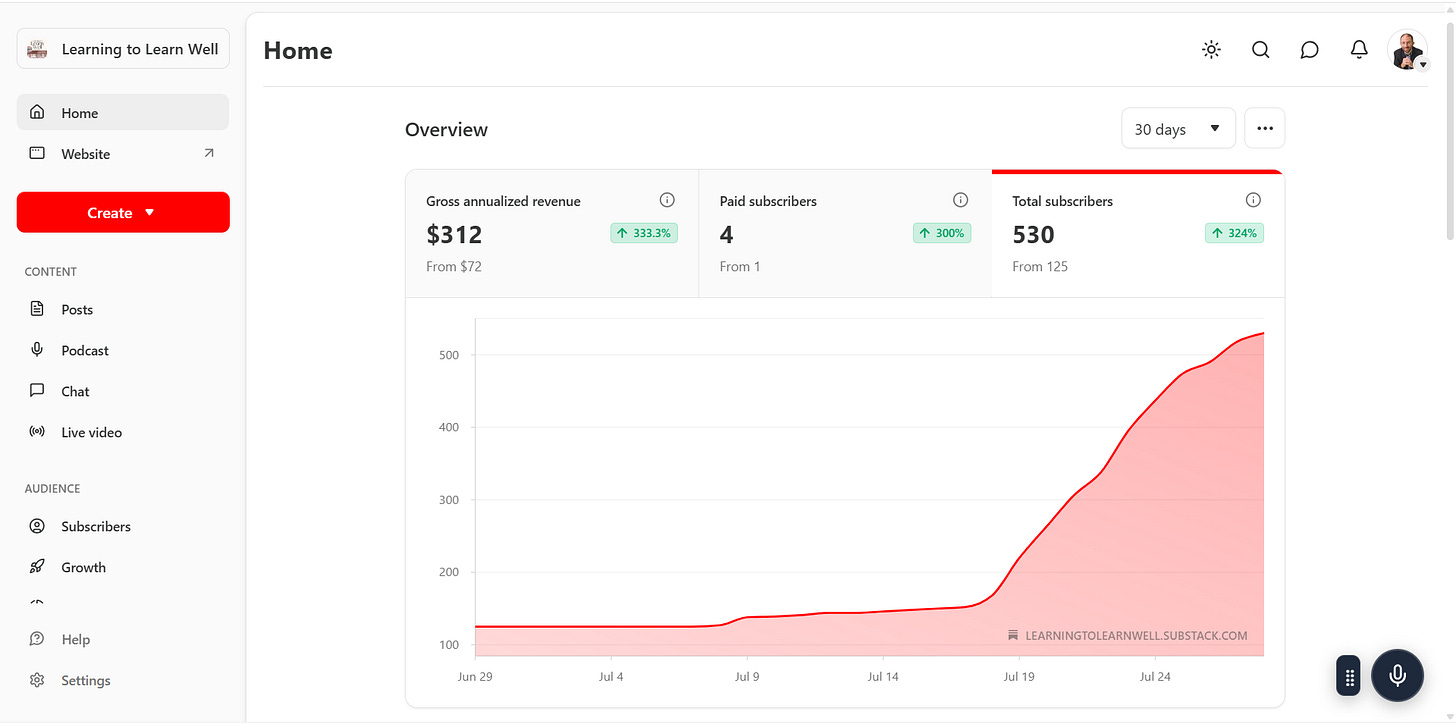Screen dimensions: 1456x723
Task: Select the Total subscribers tab
Action: coord(1138,234)
